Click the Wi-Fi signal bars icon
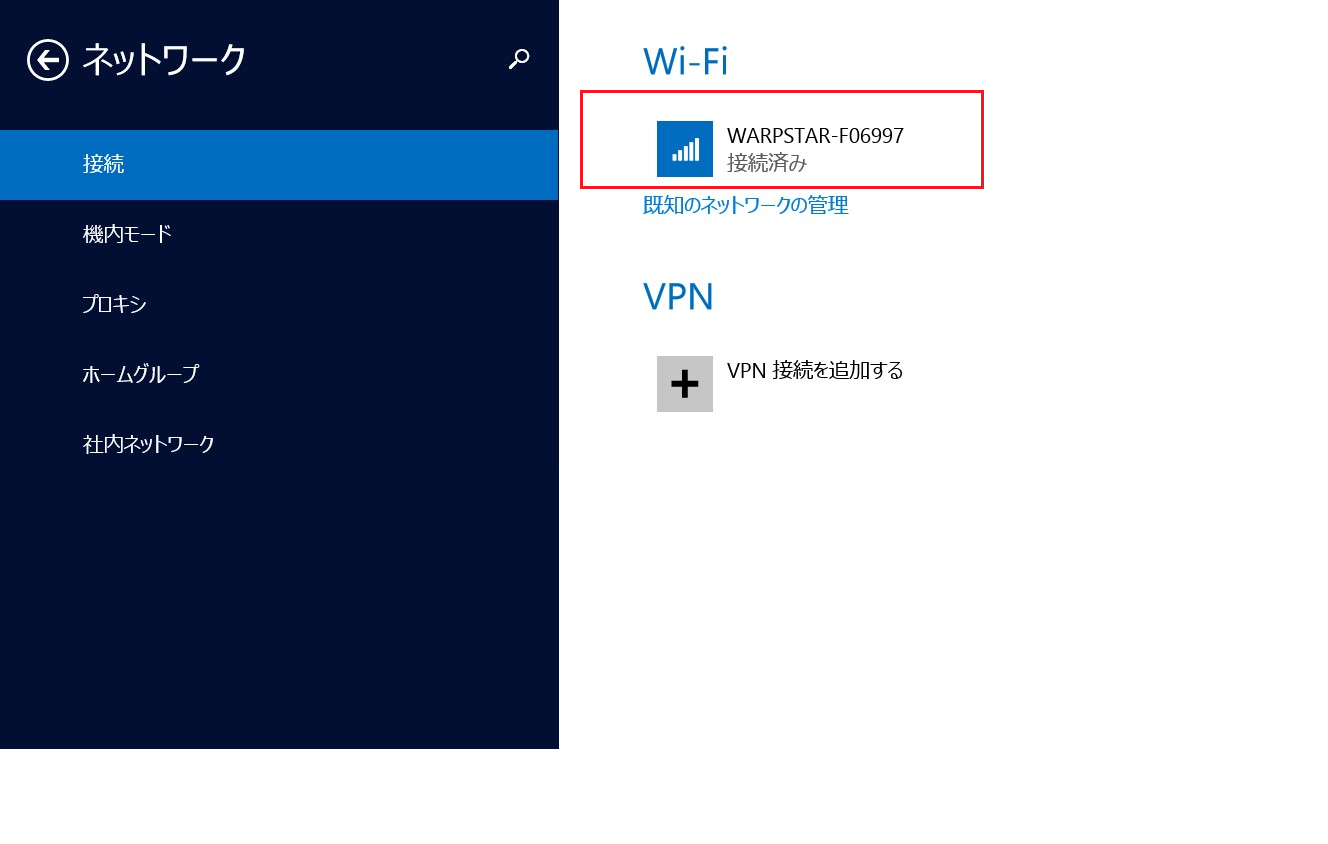 pos(685,149)
